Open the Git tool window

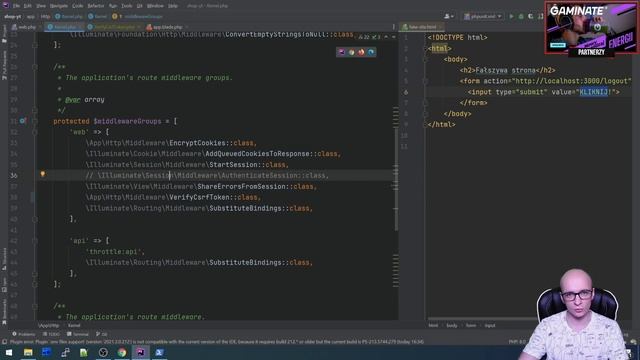point(102,334)
